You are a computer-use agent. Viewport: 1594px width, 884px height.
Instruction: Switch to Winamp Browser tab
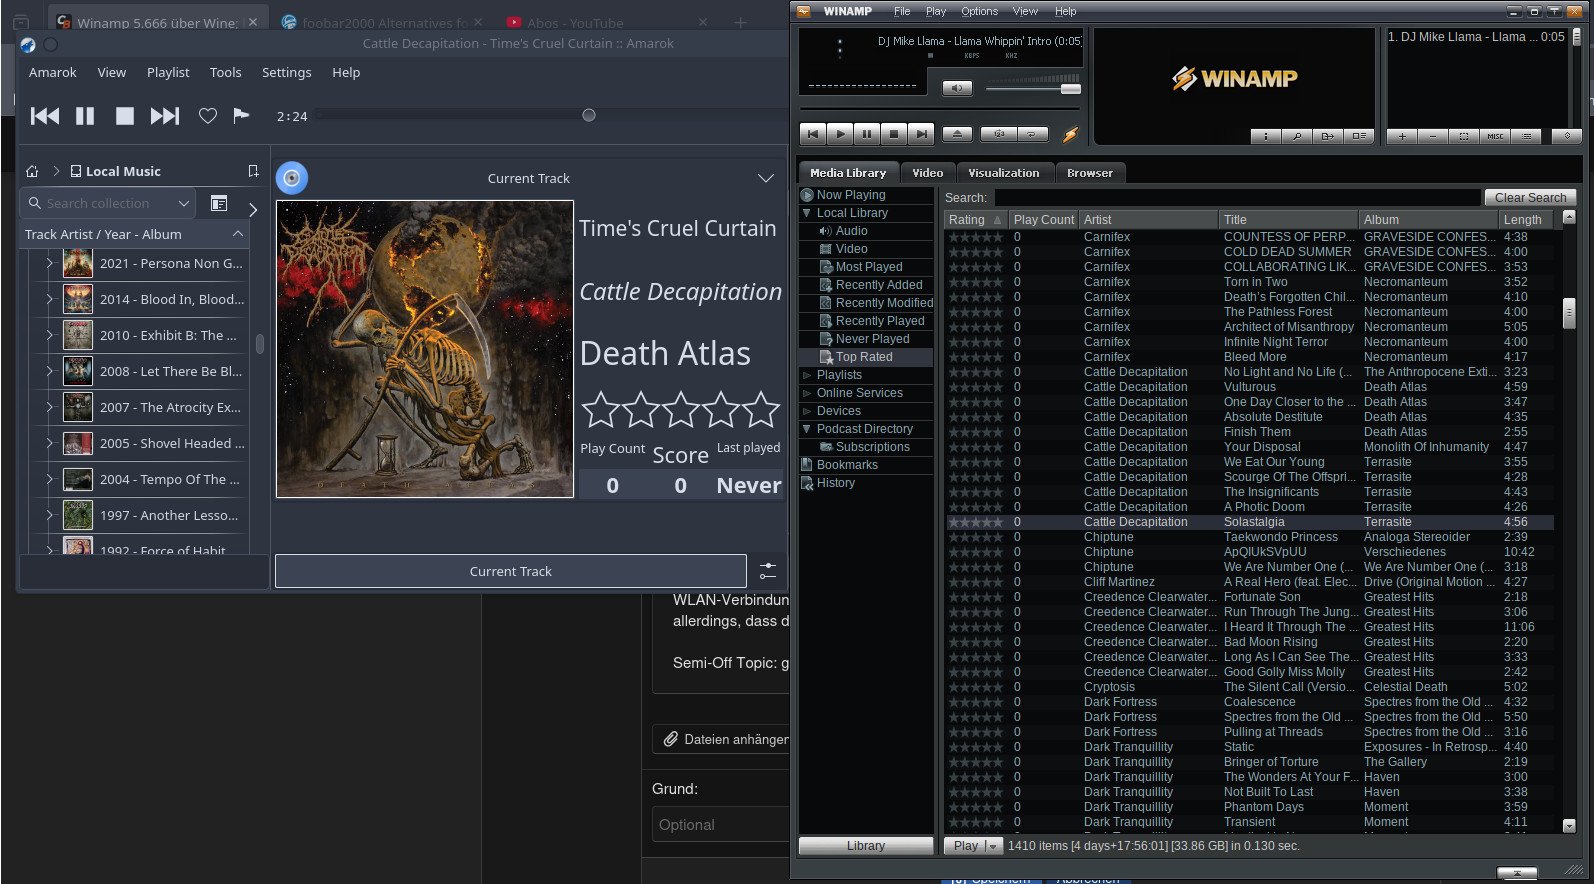pos(1089,173)
